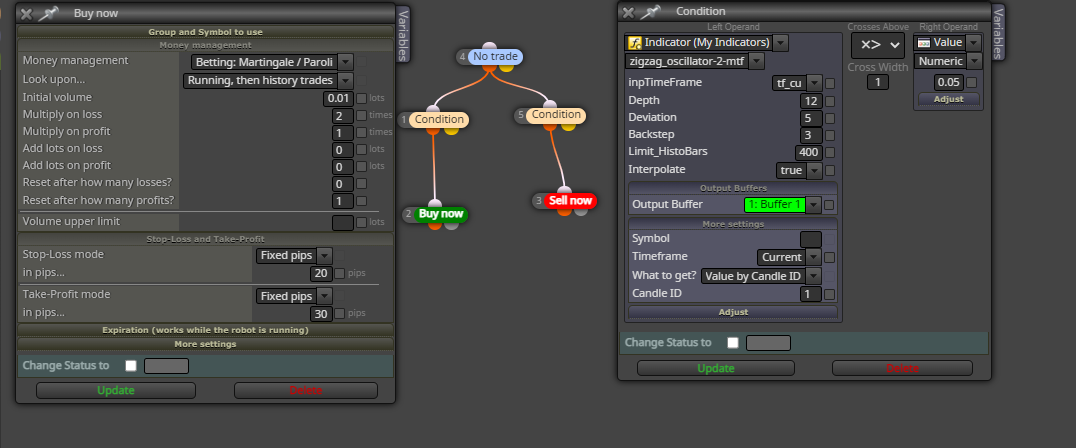Select the No trade block
This screenshot has height=448, width=1076.
point(495,56)
